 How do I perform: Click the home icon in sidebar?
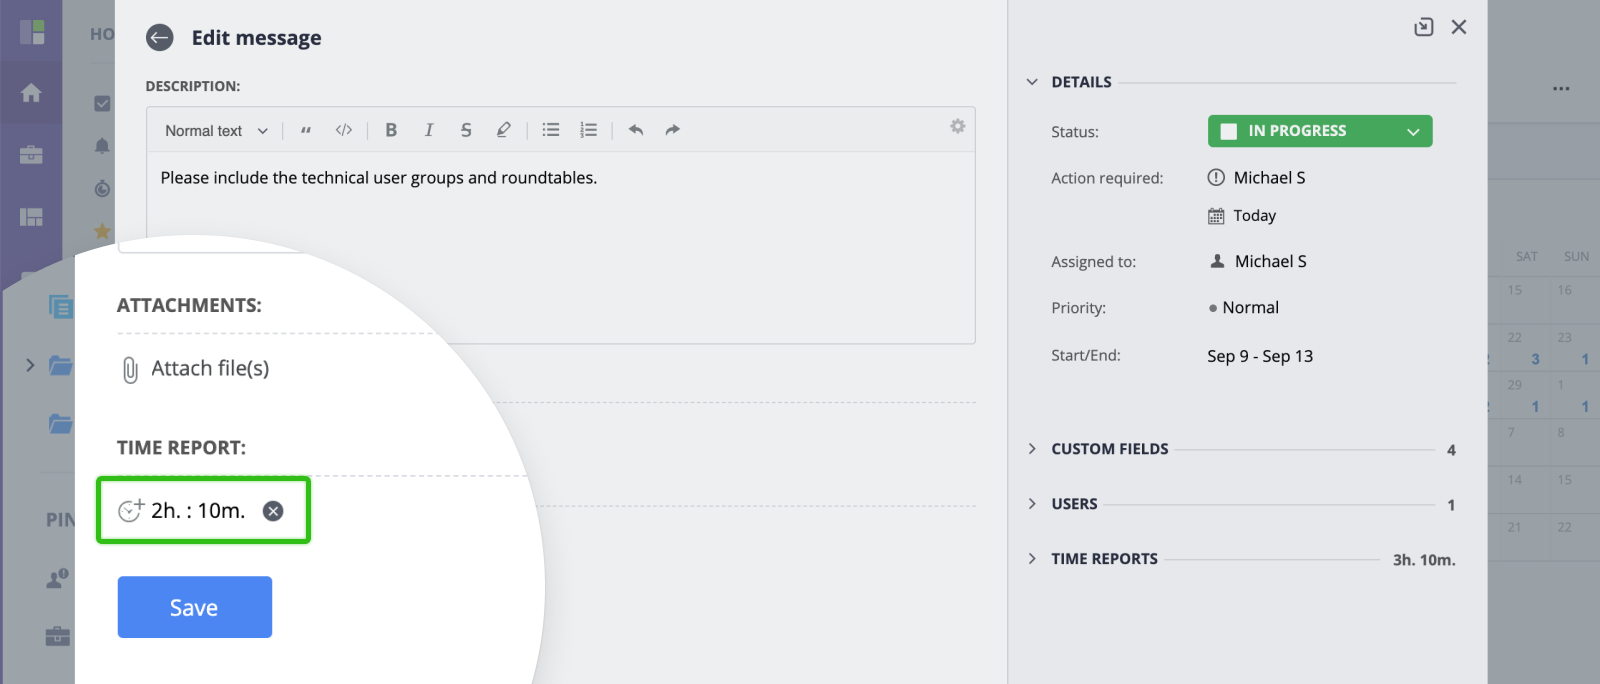click(x=31, y=93)
